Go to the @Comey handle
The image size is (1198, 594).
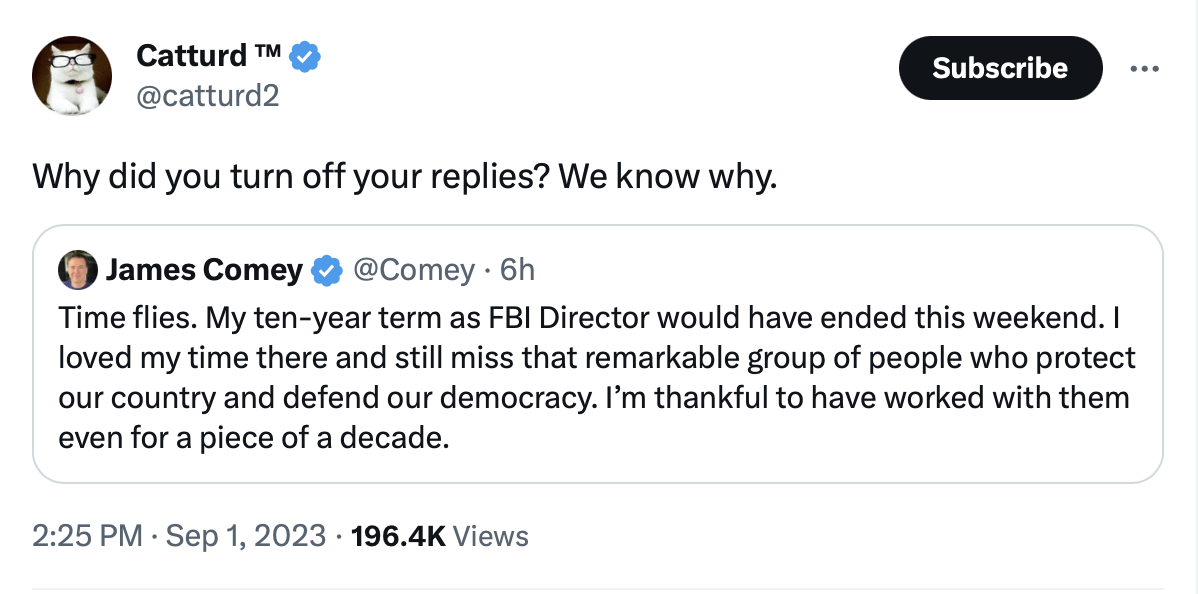pyautogui.click(x=413, y=271)
